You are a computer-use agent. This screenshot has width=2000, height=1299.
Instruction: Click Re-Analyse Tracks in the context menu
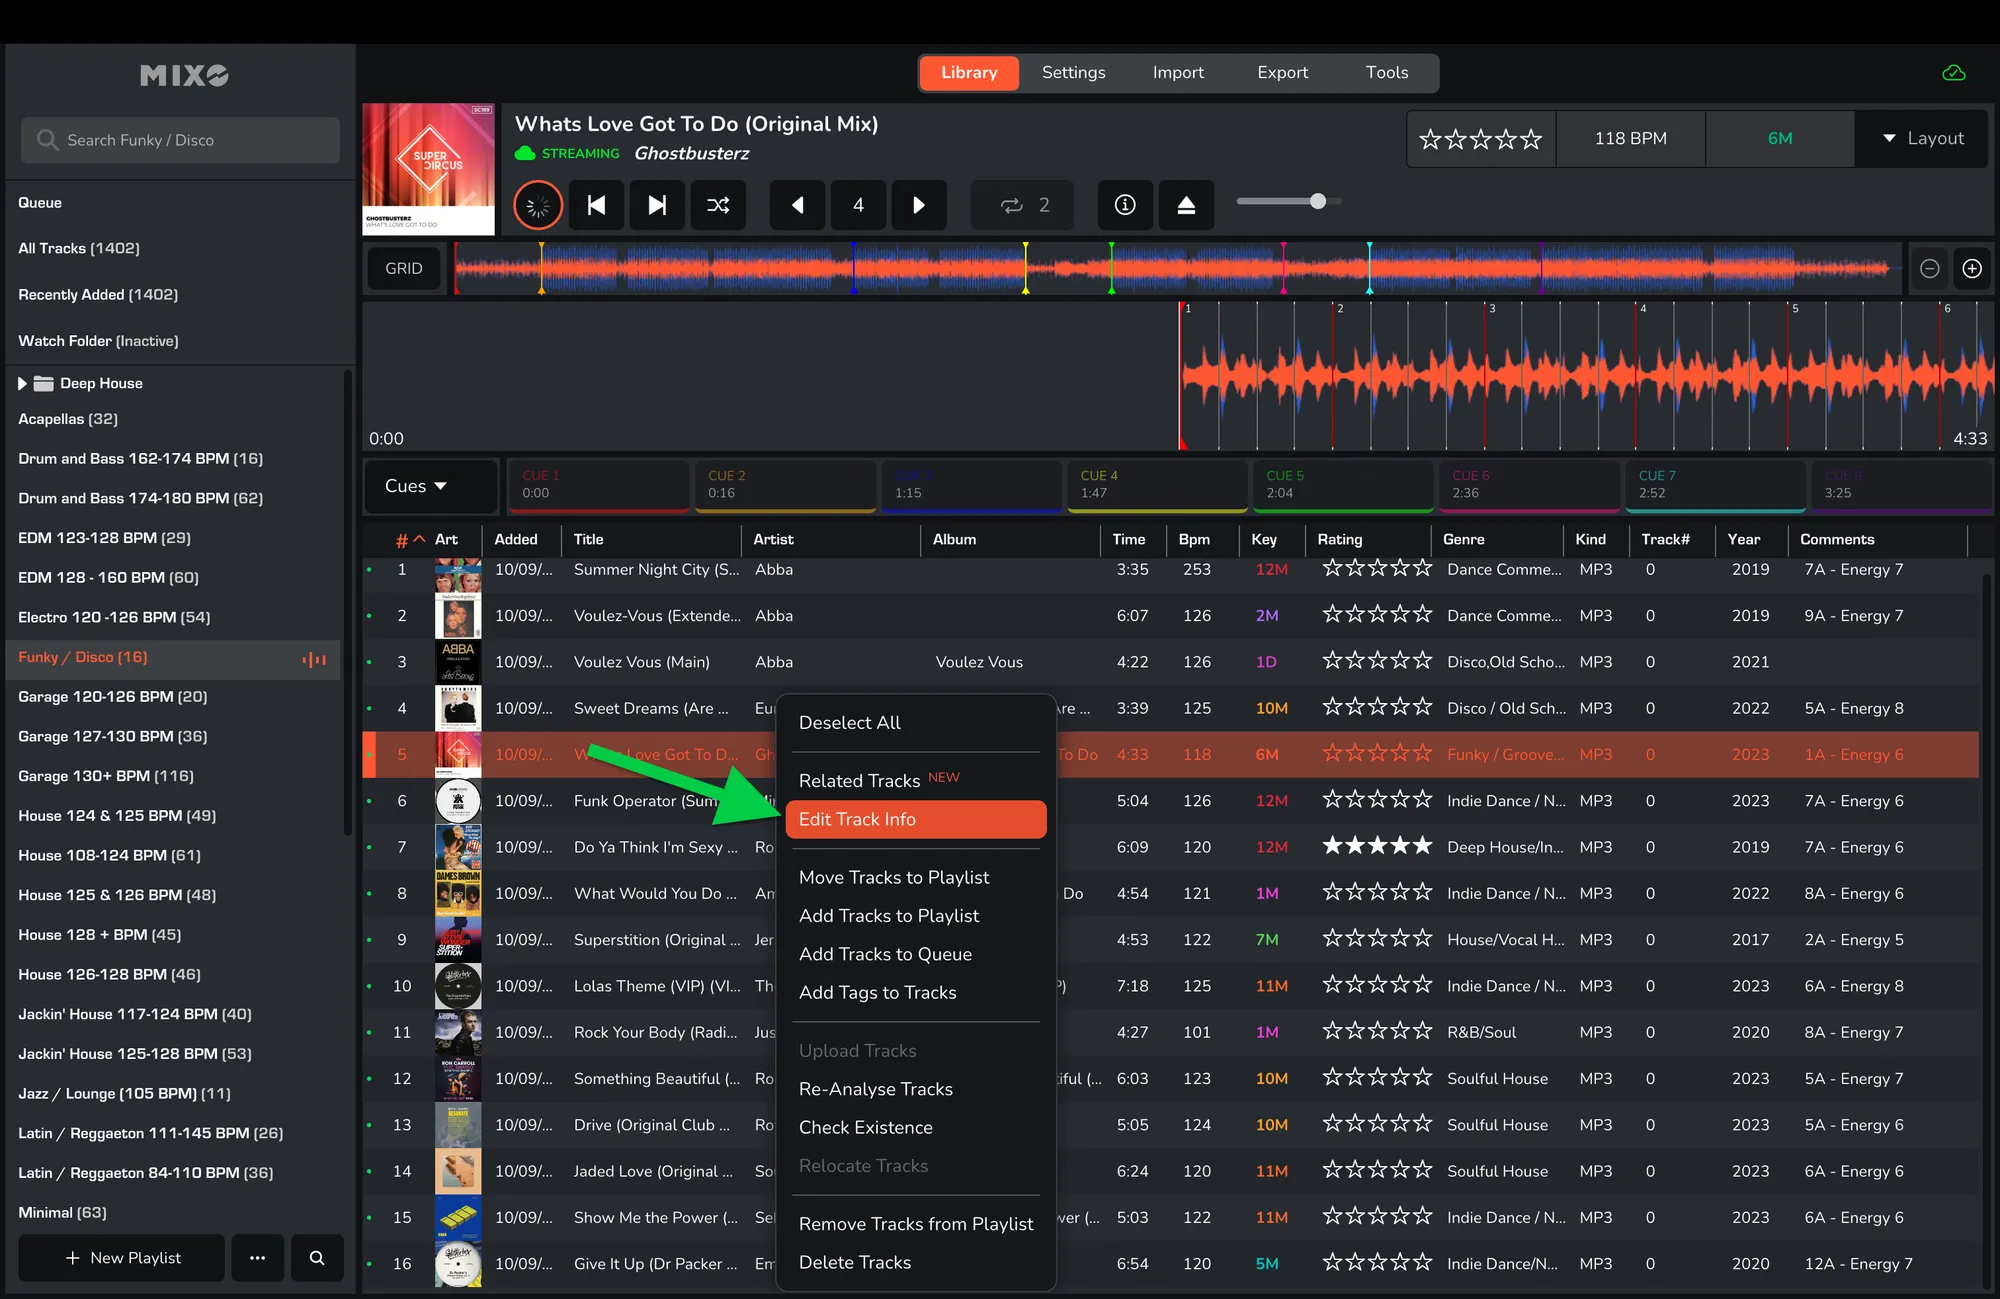pyautogui.click(x=875, y=1089)
